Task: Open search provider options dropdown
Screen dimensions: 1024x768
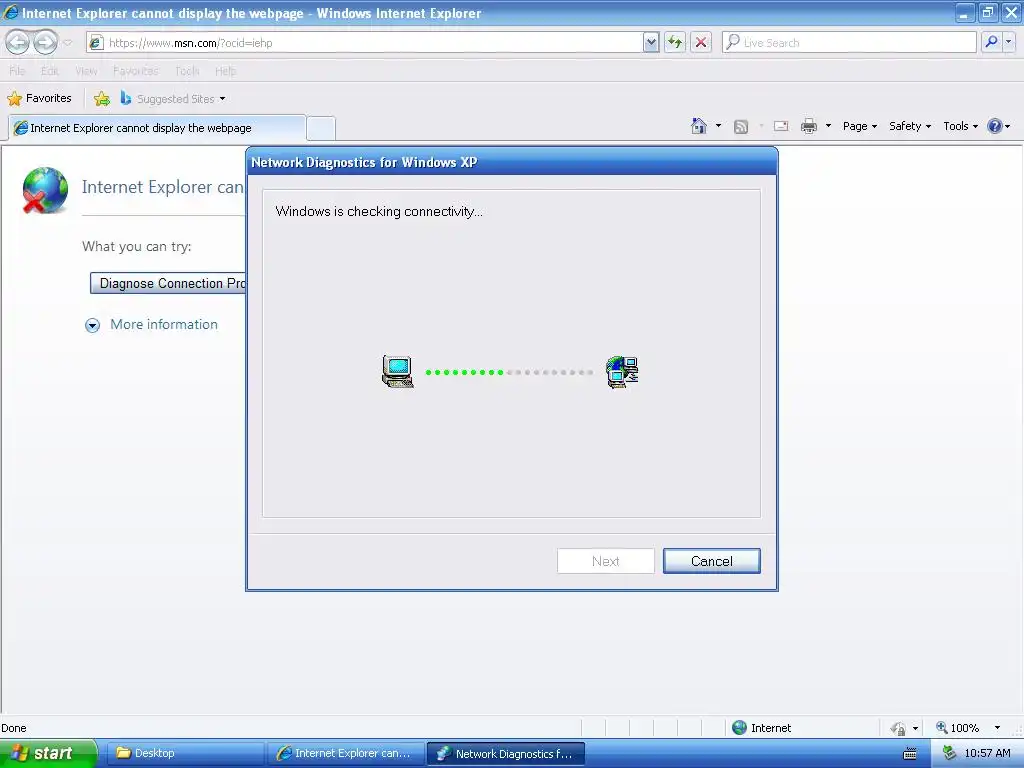Action: tap(1009, 42)
